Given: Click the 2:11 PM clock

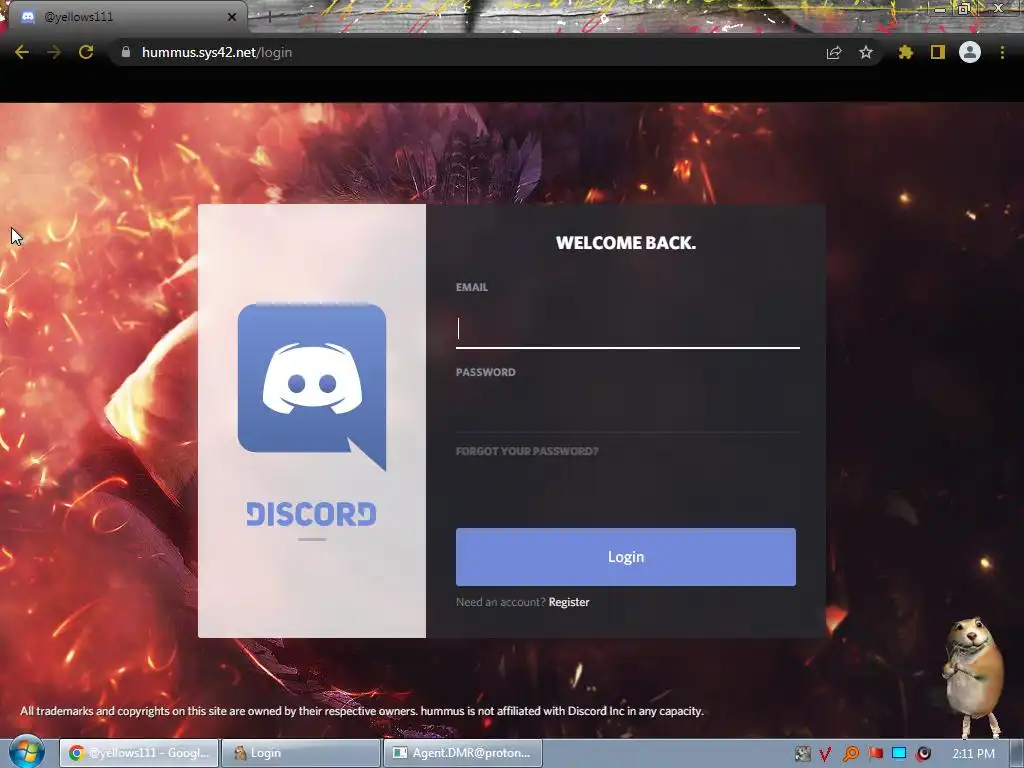Looking at the screenshot, I should pos(973,754).
